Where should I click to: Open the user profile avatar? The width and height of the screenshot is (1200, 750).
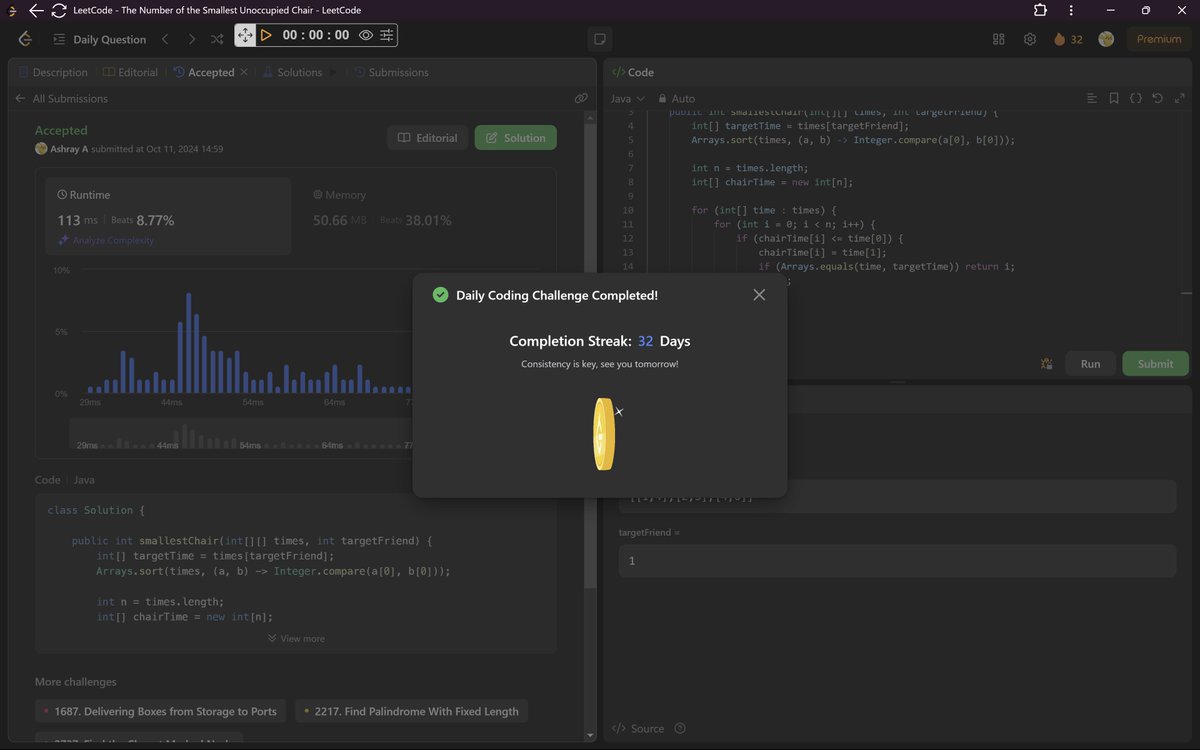point(1106,39)
